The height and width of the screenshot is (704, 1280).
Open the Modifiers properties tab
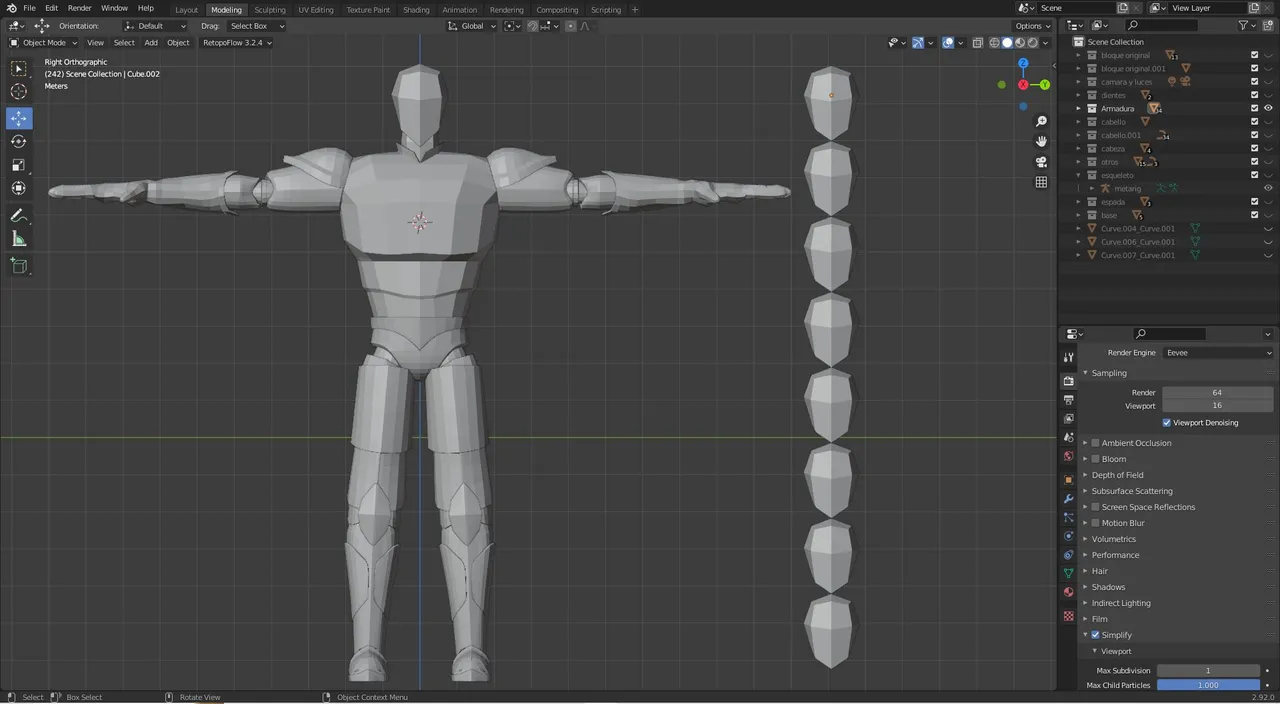(x=1068, y=499)
